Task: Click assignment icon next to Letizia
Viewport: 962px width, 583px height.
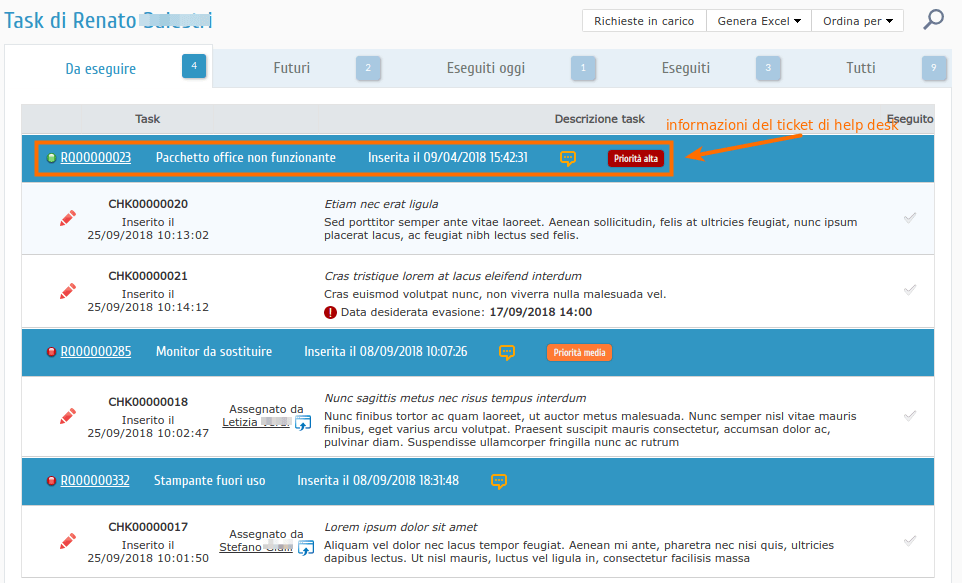Action: pyautogui.click(x=303, y=423)
